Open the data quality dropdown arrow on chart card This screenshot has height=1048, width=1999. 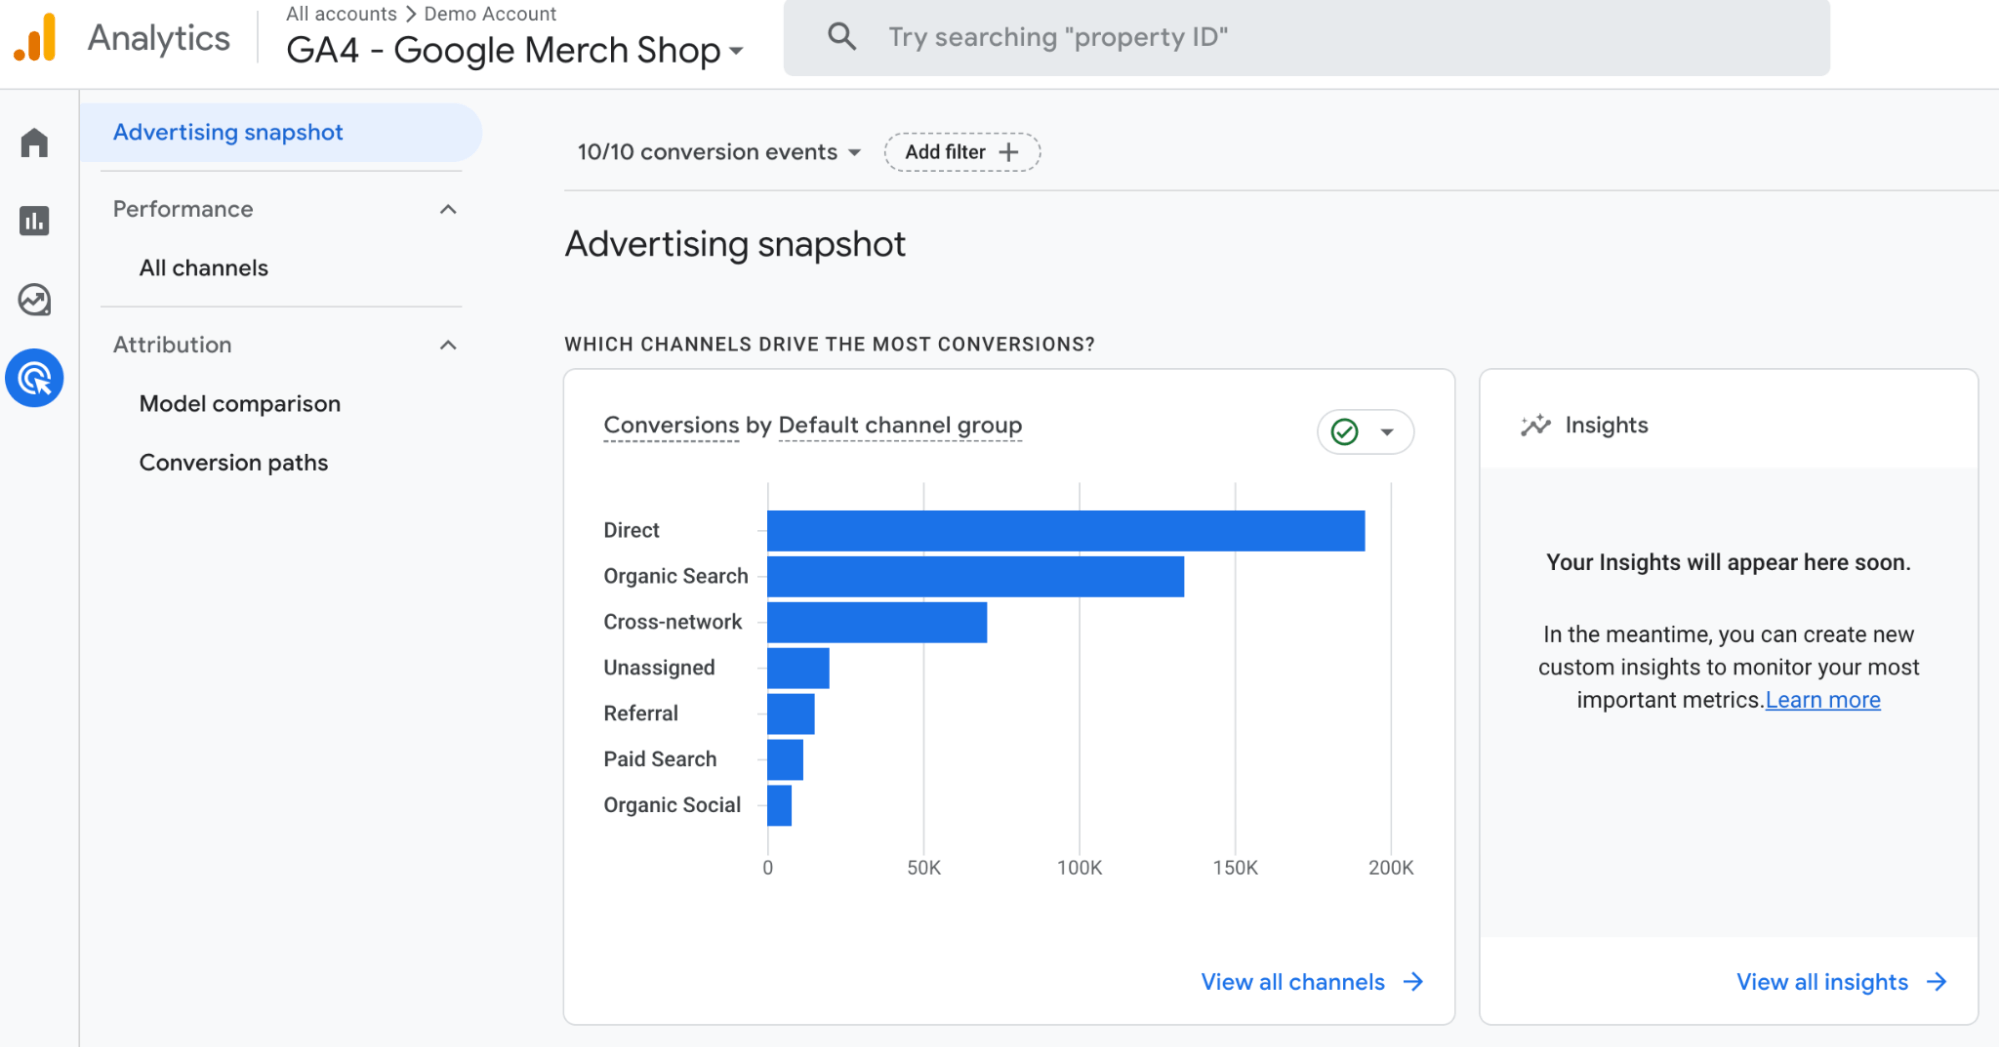[1387, 432]
